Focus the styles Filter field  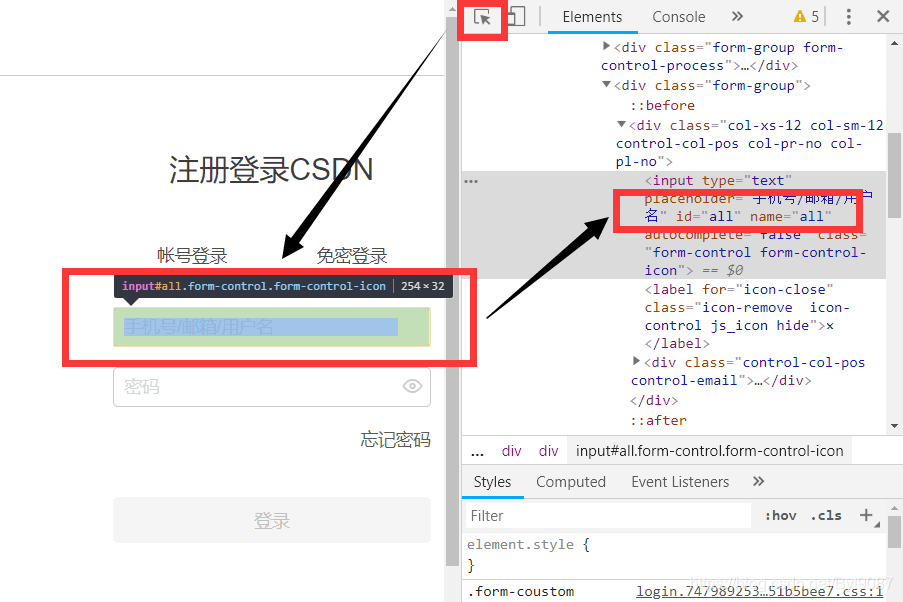coord(608,516)
